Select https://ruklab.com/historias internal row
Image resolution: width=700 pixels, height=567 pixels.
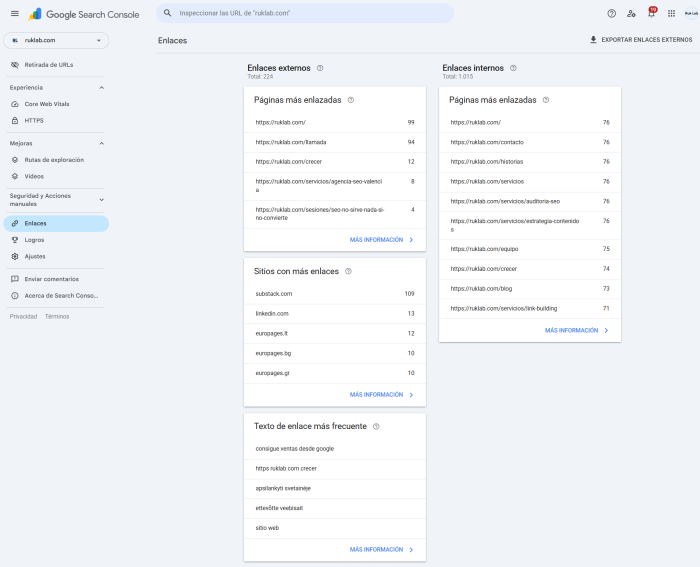(530, 162)
